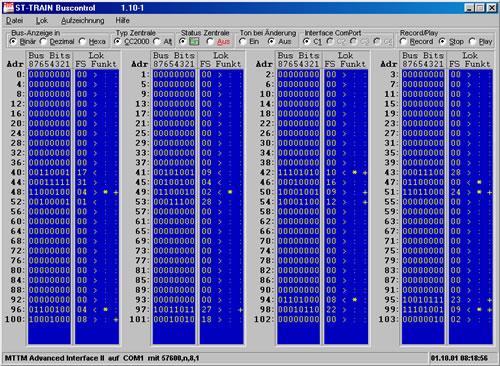Click bus bits 11101001 at address 99
The width and height of the screenshot is (500, 366).
coord(423,310)
